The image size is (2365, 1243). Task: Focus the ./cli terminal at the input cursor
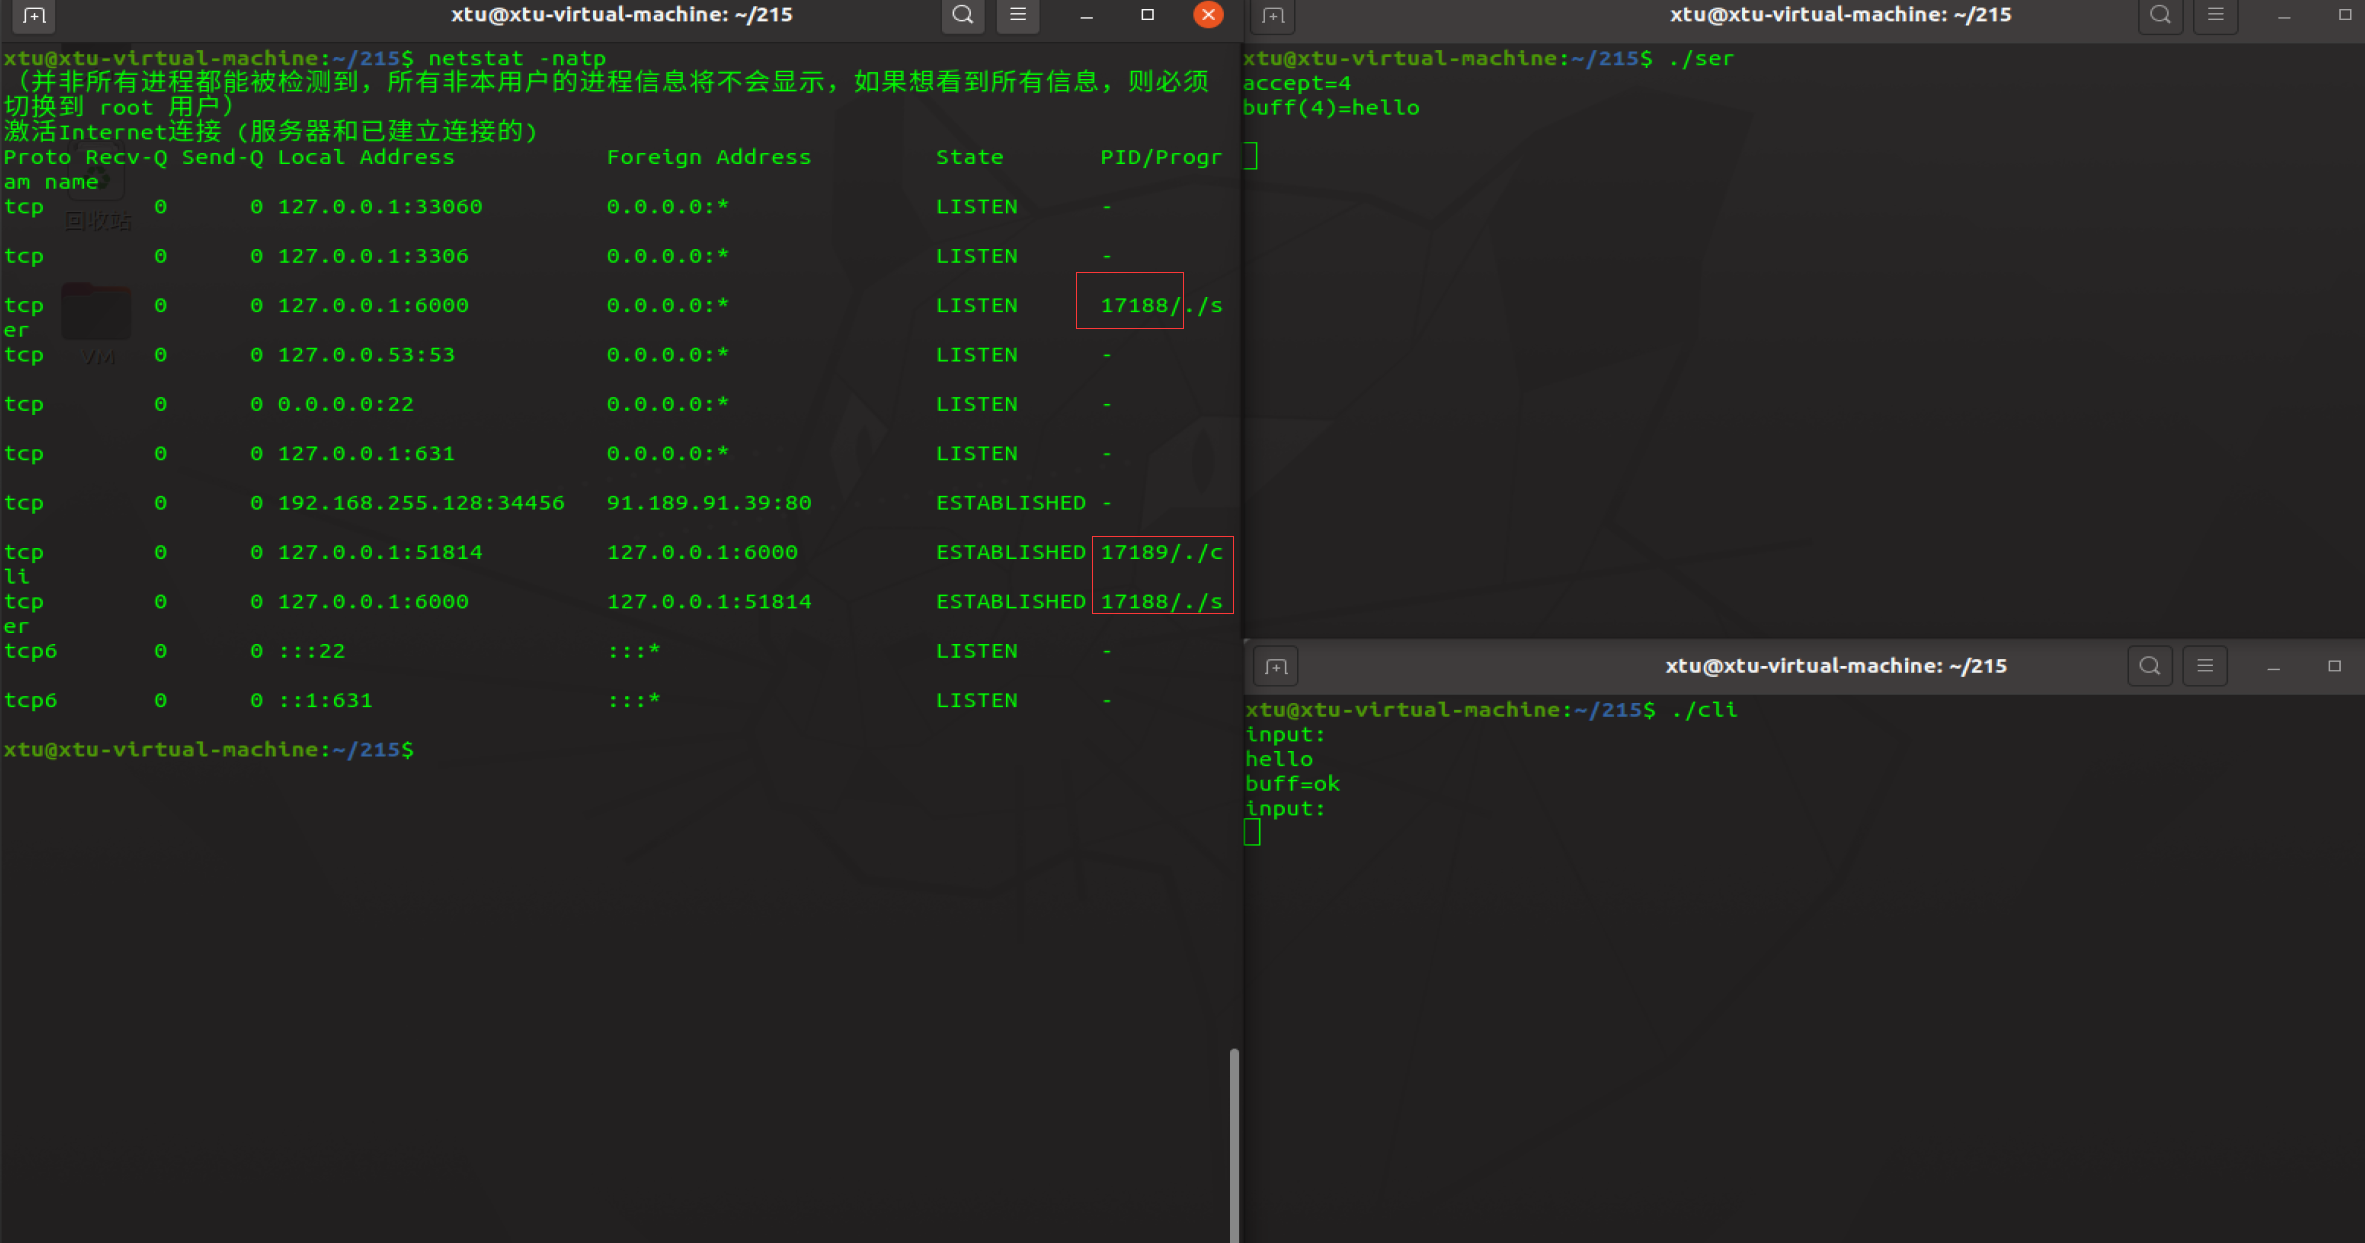tap(1252, 832)
